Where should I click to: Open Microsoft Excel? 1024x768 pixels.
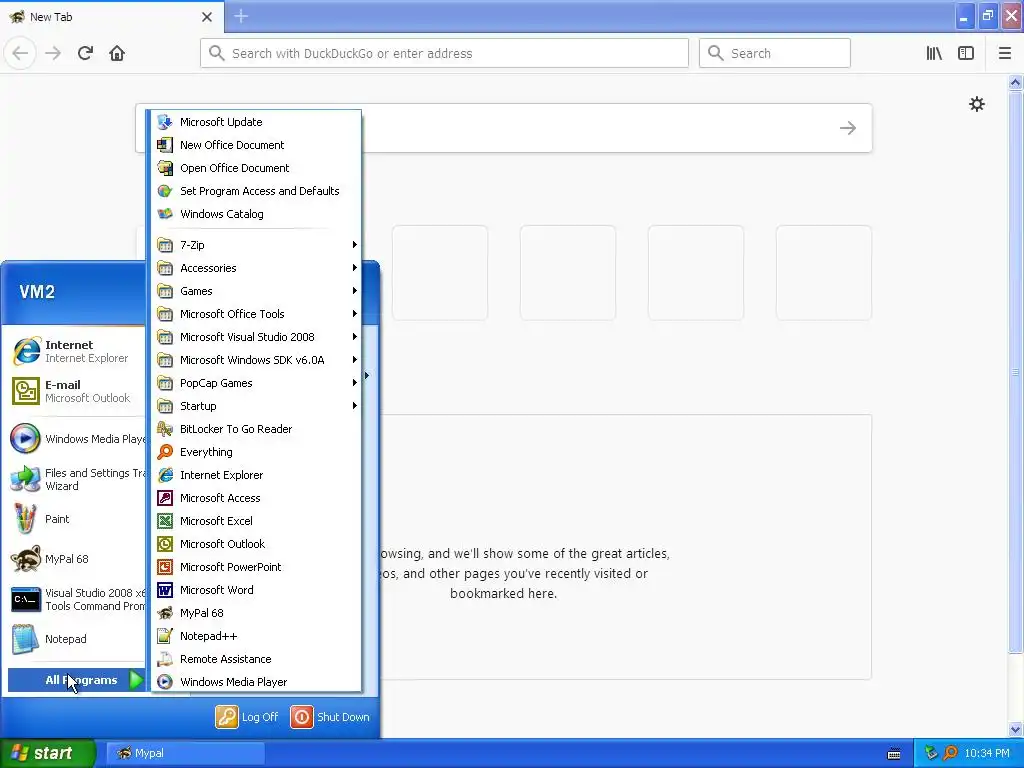click(256, 520)
